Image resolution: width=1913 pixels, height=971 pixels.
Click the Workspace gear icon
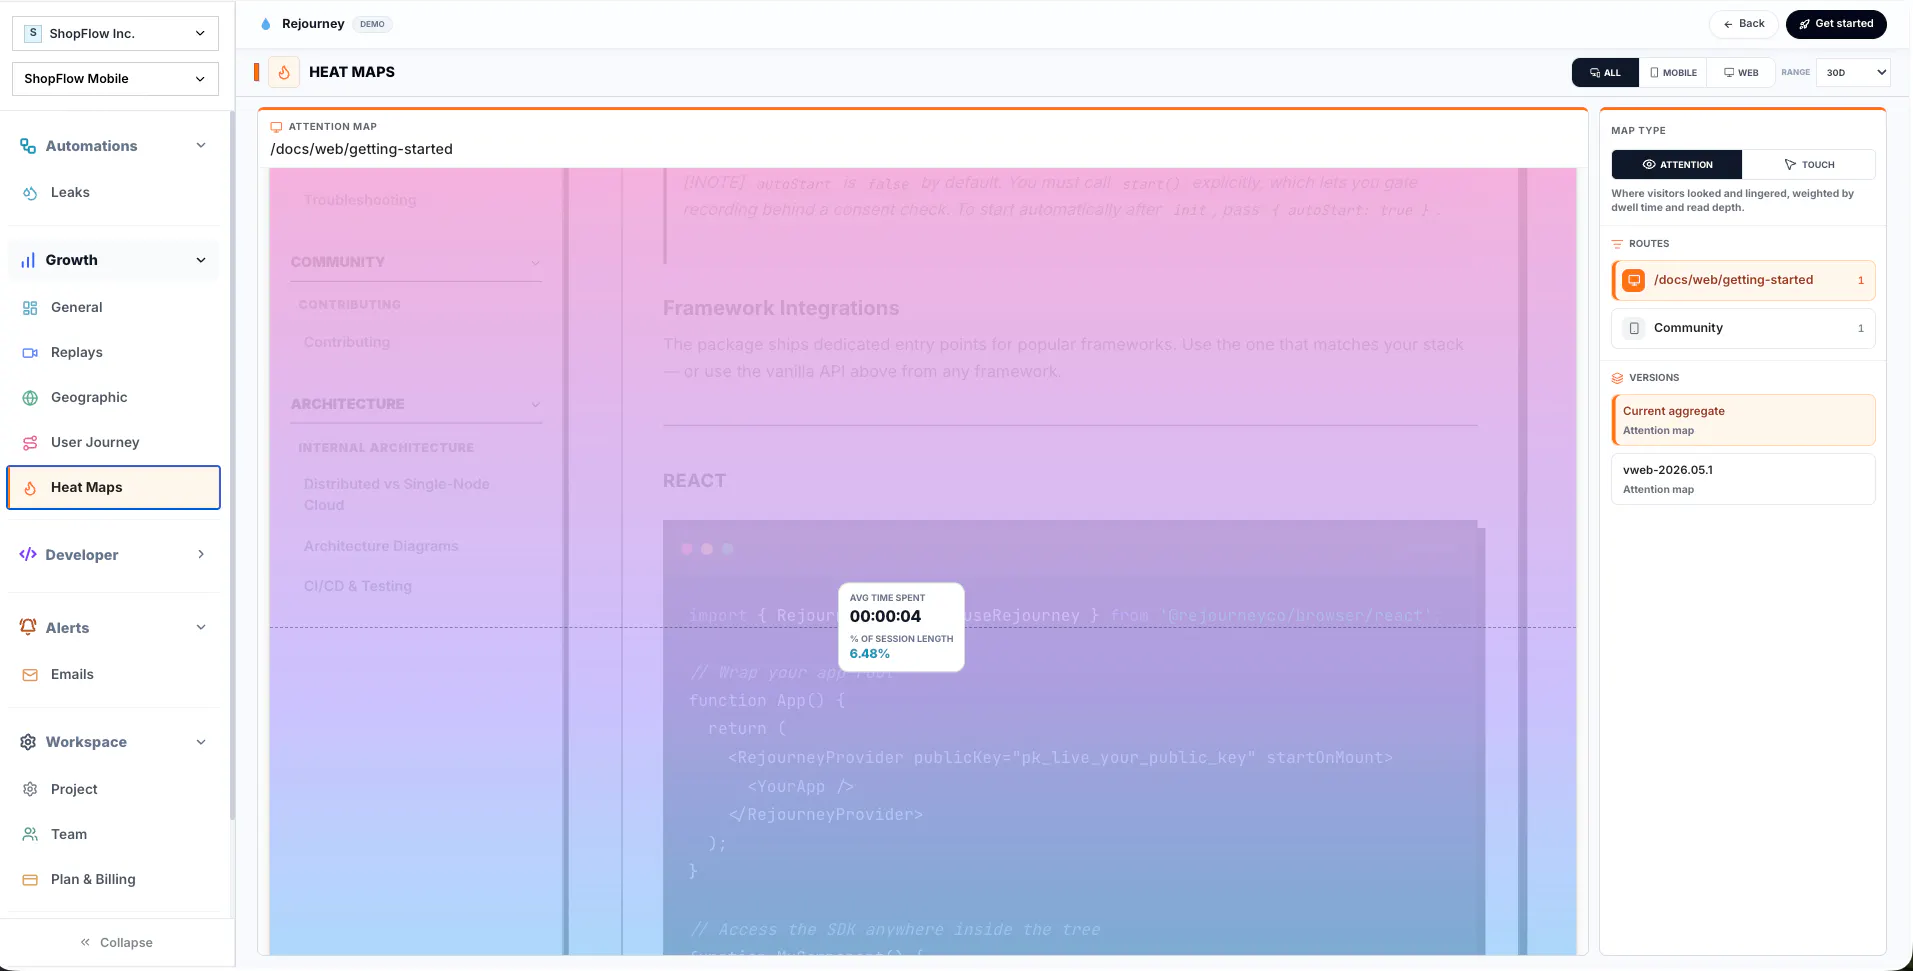click(x=28, y=742)
